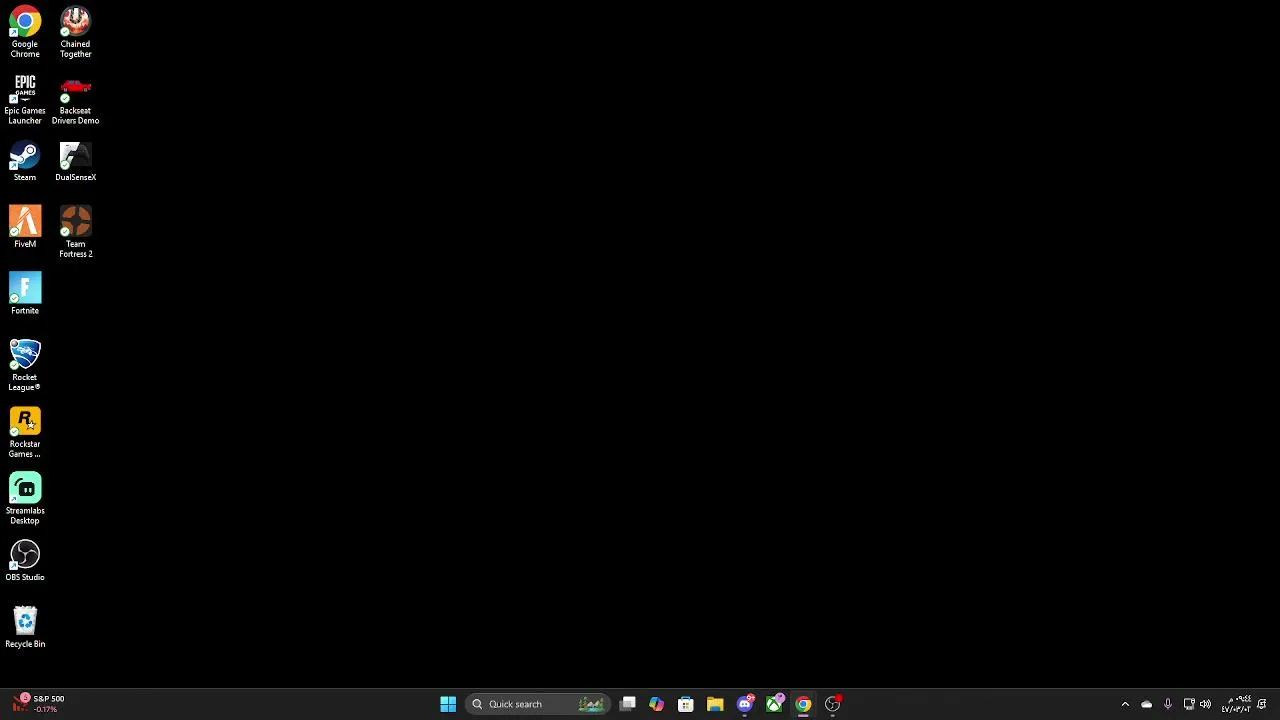This screenshot has height=720, width=1280.
Task: Open the clock and date flyout
Action: (x=1236, y=704)
